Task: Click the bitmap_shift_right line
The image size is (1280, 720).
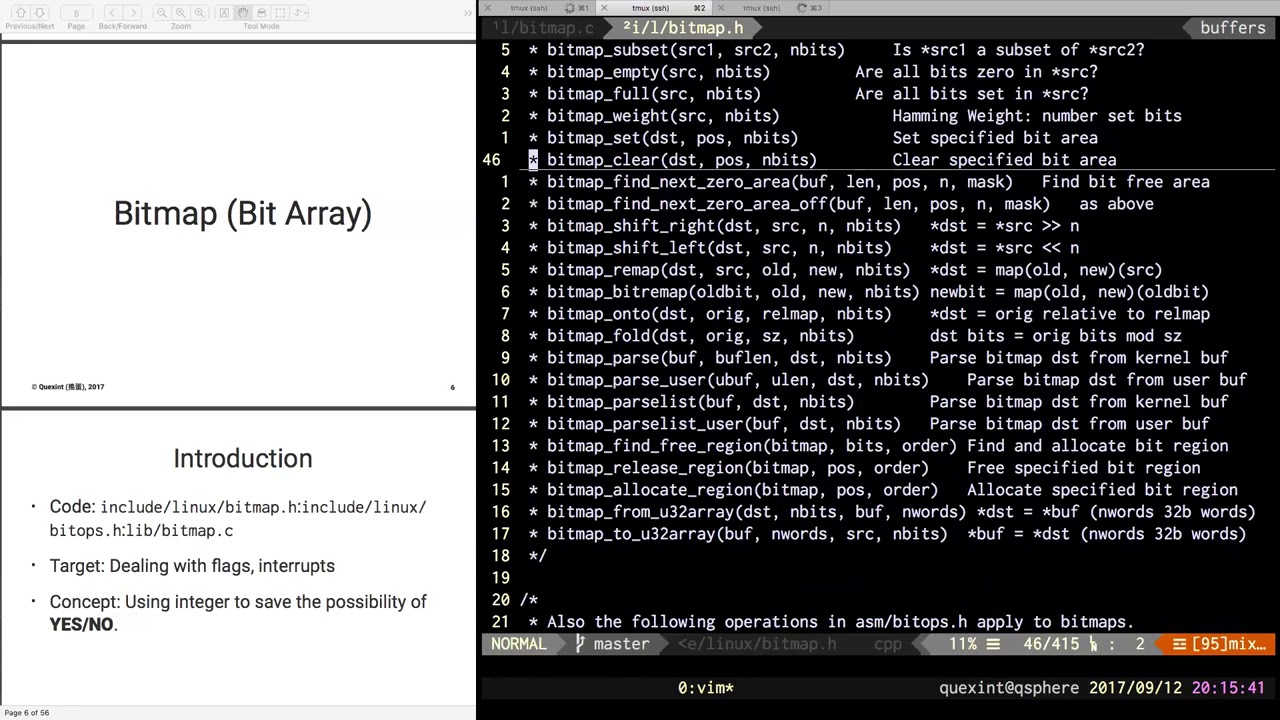Action: point(804,226)
